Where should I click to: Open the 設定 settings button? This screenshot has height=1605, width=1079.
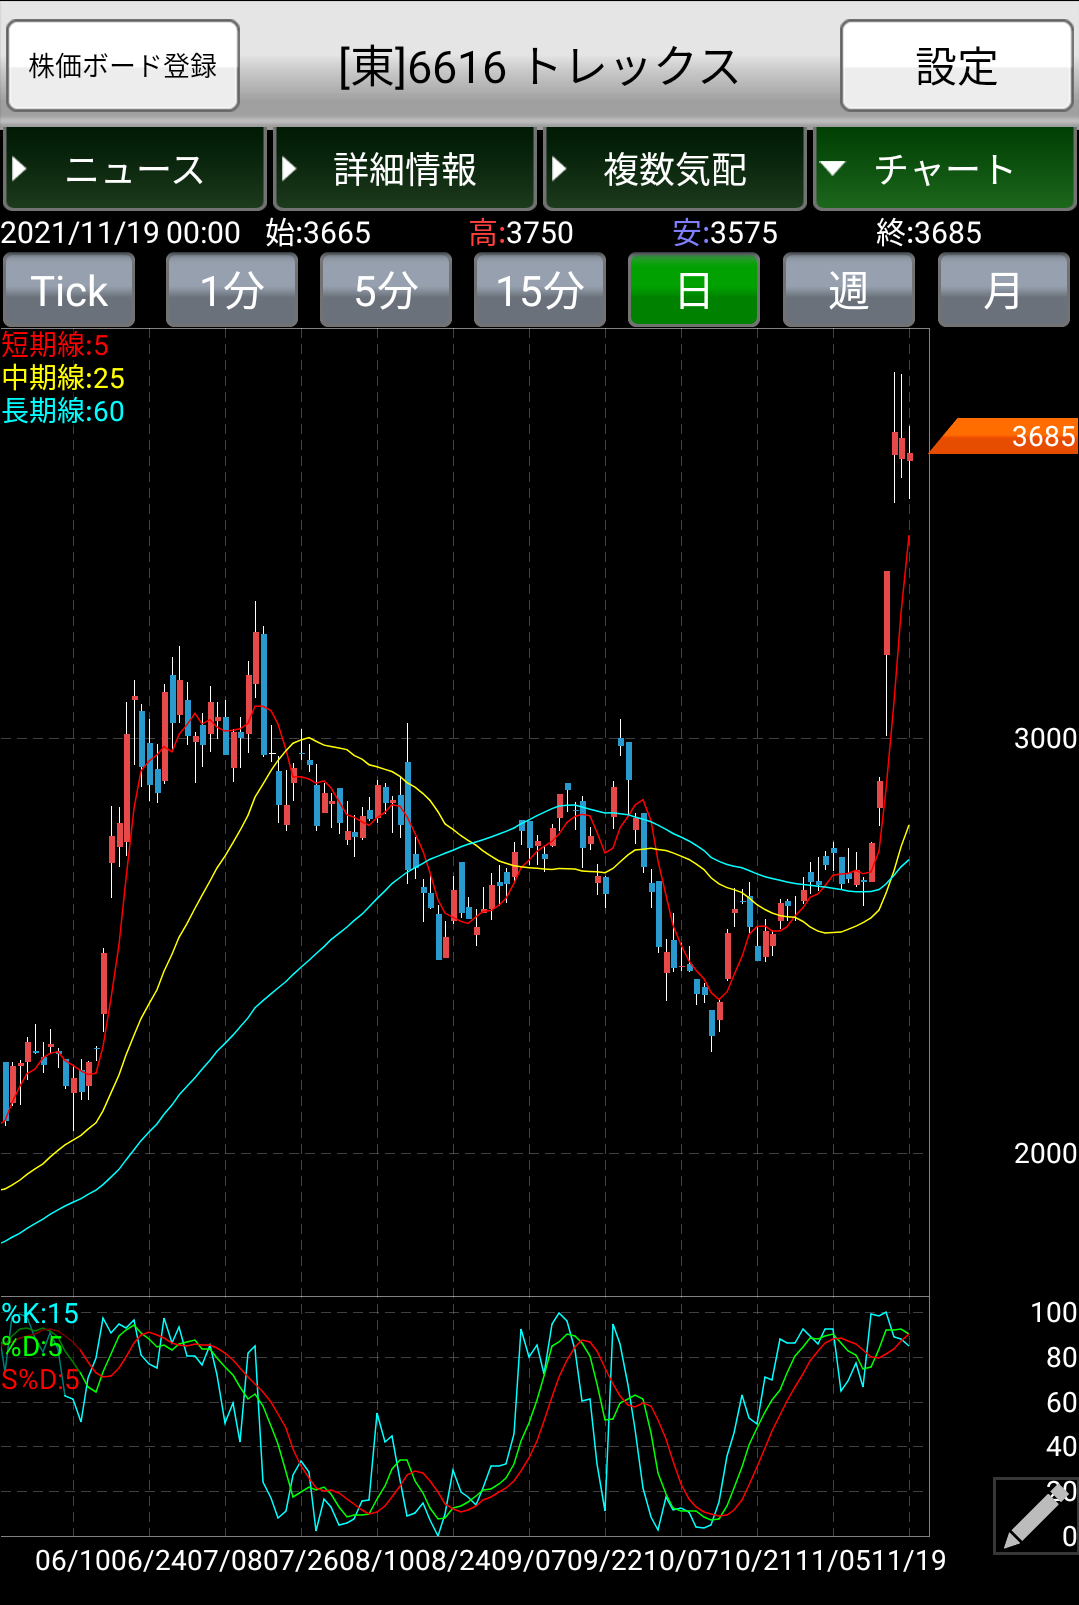tap(956, 66)
